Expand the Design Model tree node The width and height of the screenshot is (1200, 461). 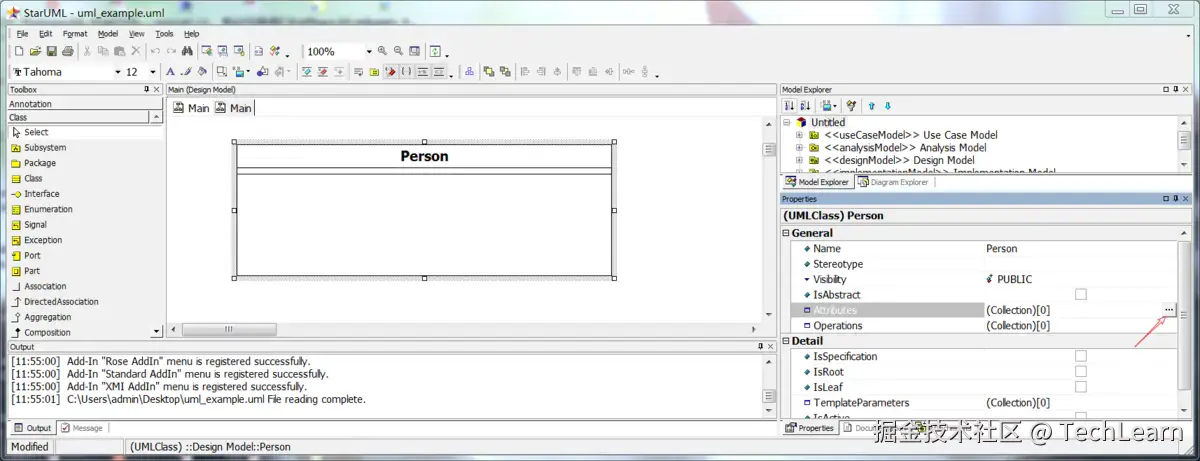(799, 160)
